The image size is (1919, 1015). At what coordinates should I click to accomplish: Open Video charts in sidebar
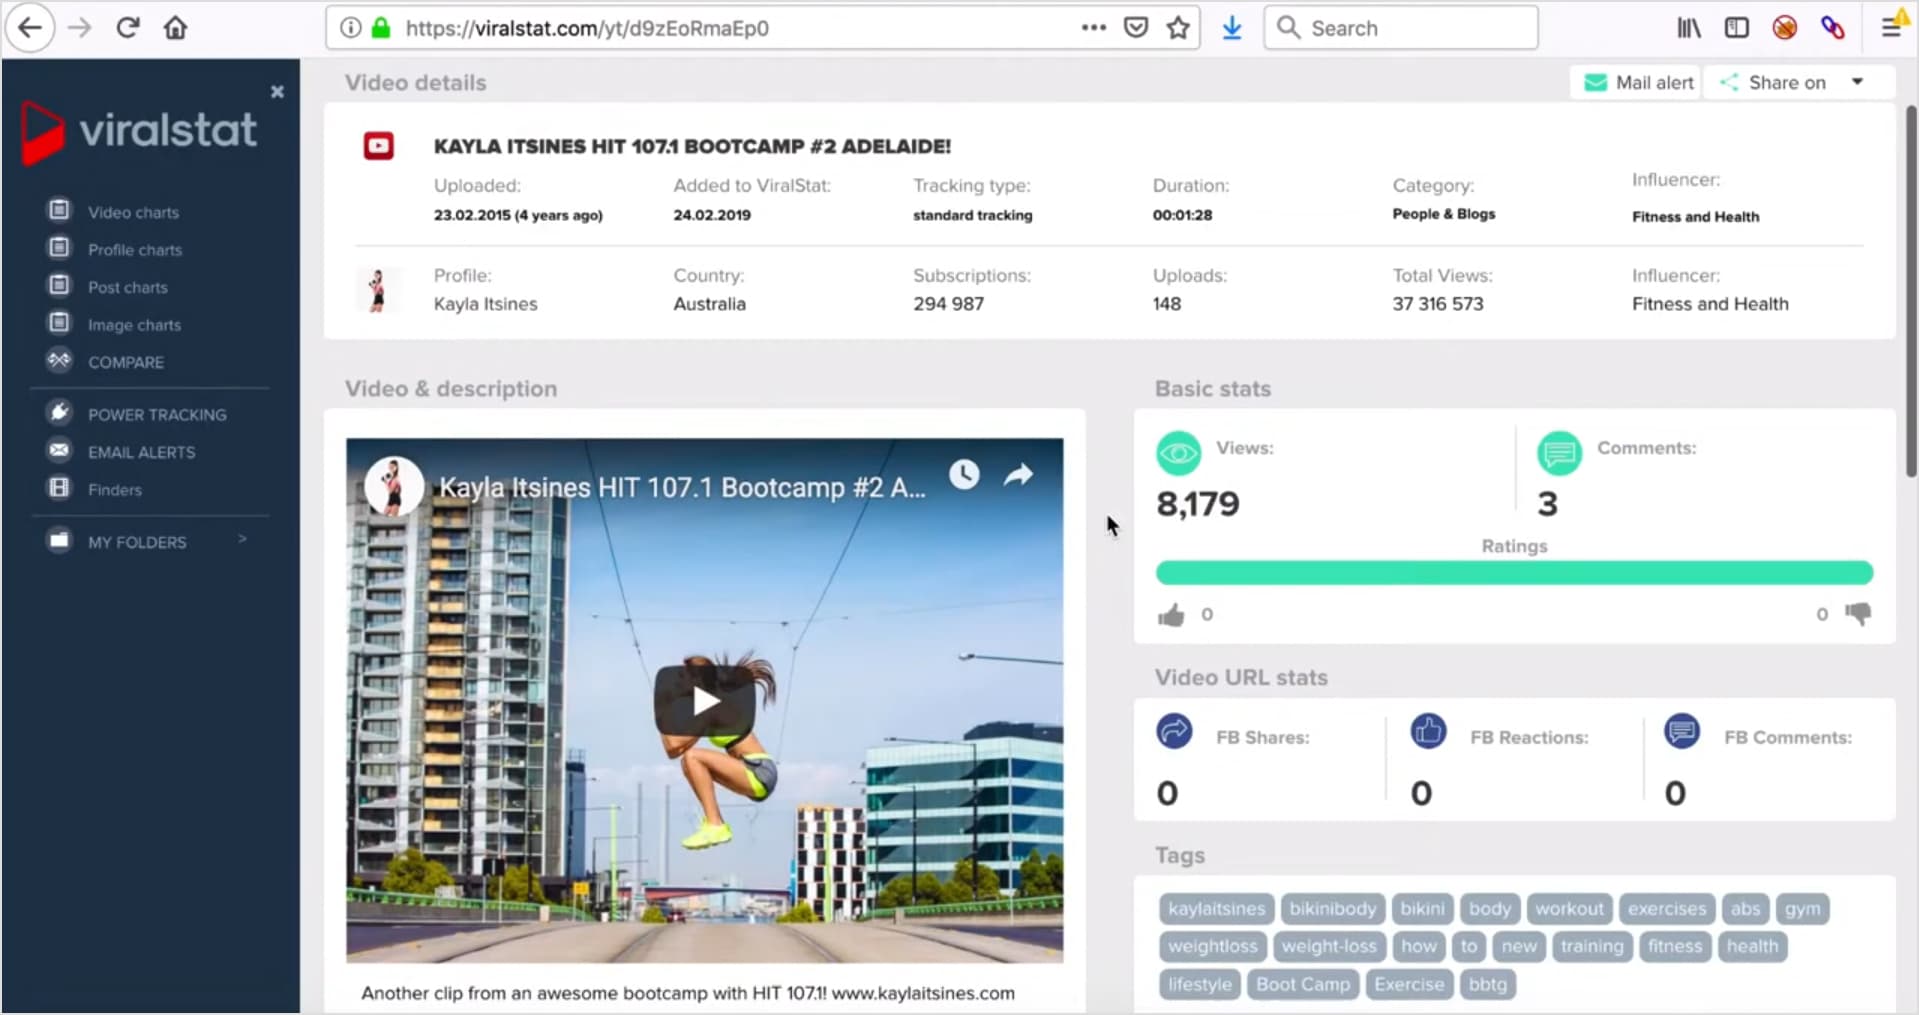click(x=133, y=212)
